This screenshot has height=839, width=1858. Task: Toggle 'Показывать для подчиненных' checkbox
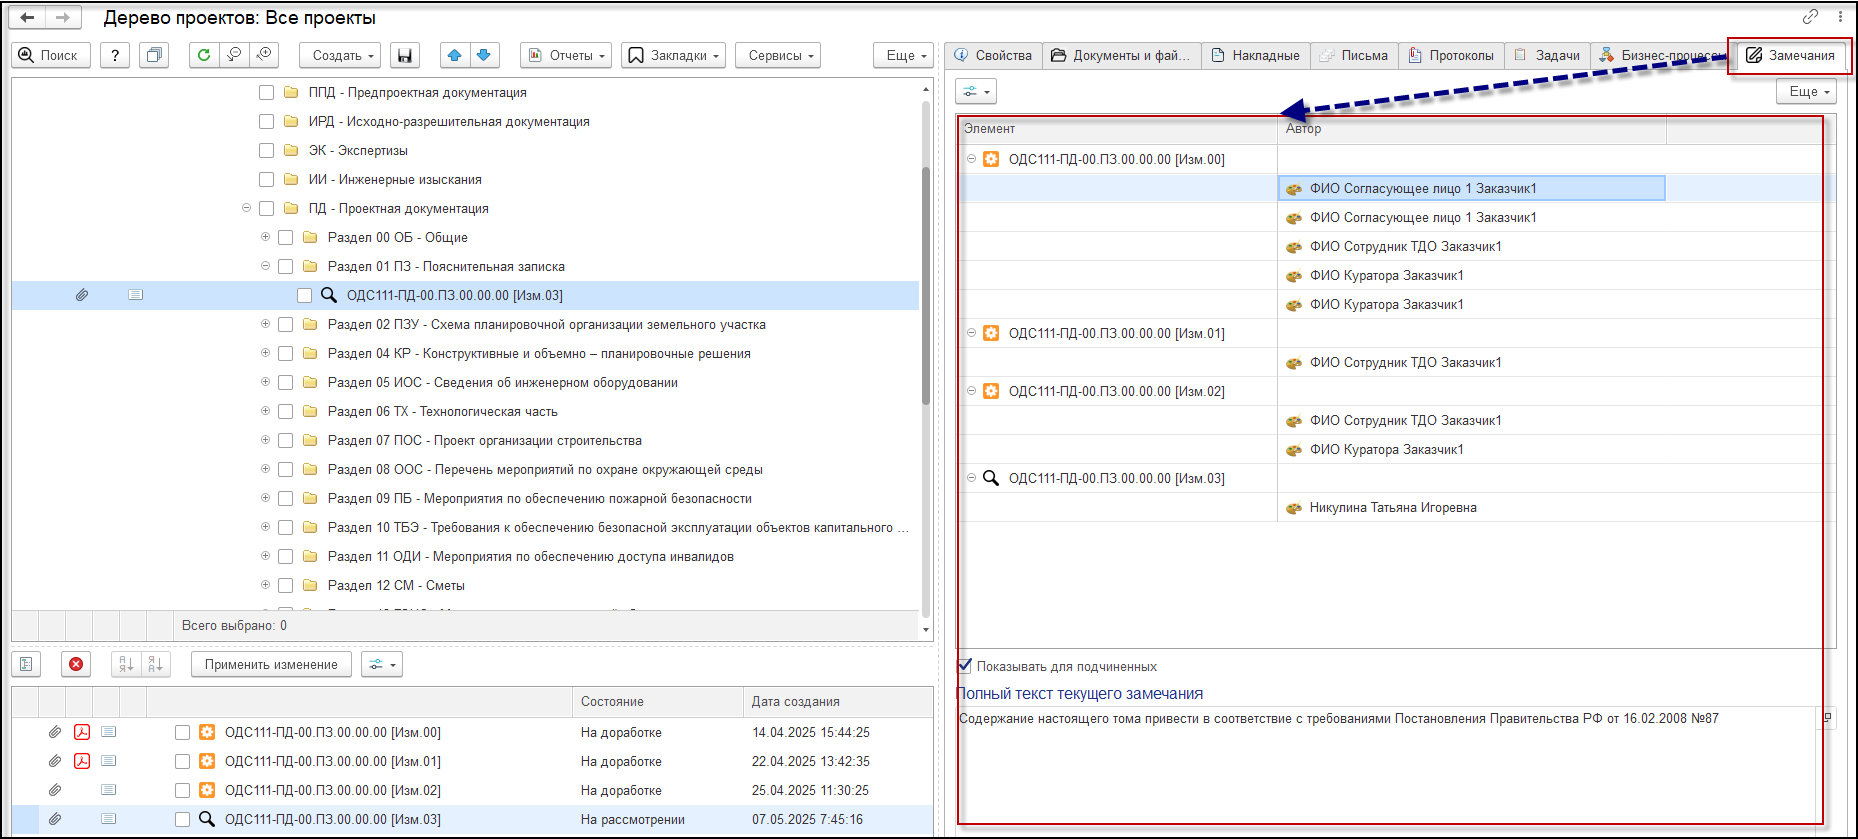(x=965, y=666)
